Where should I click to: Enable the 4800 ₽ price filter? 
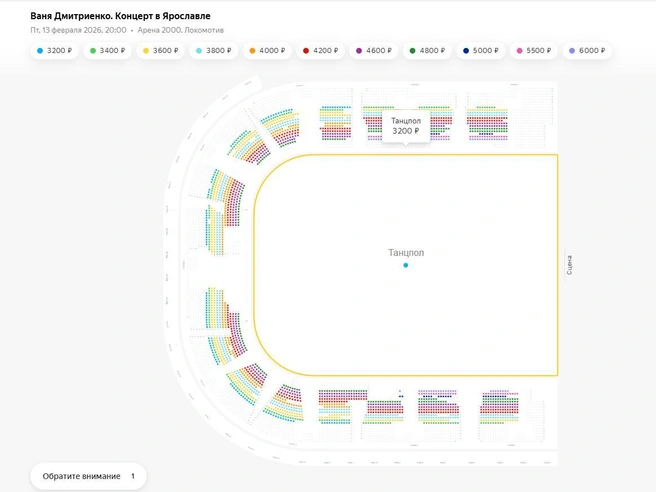(427, 50)
